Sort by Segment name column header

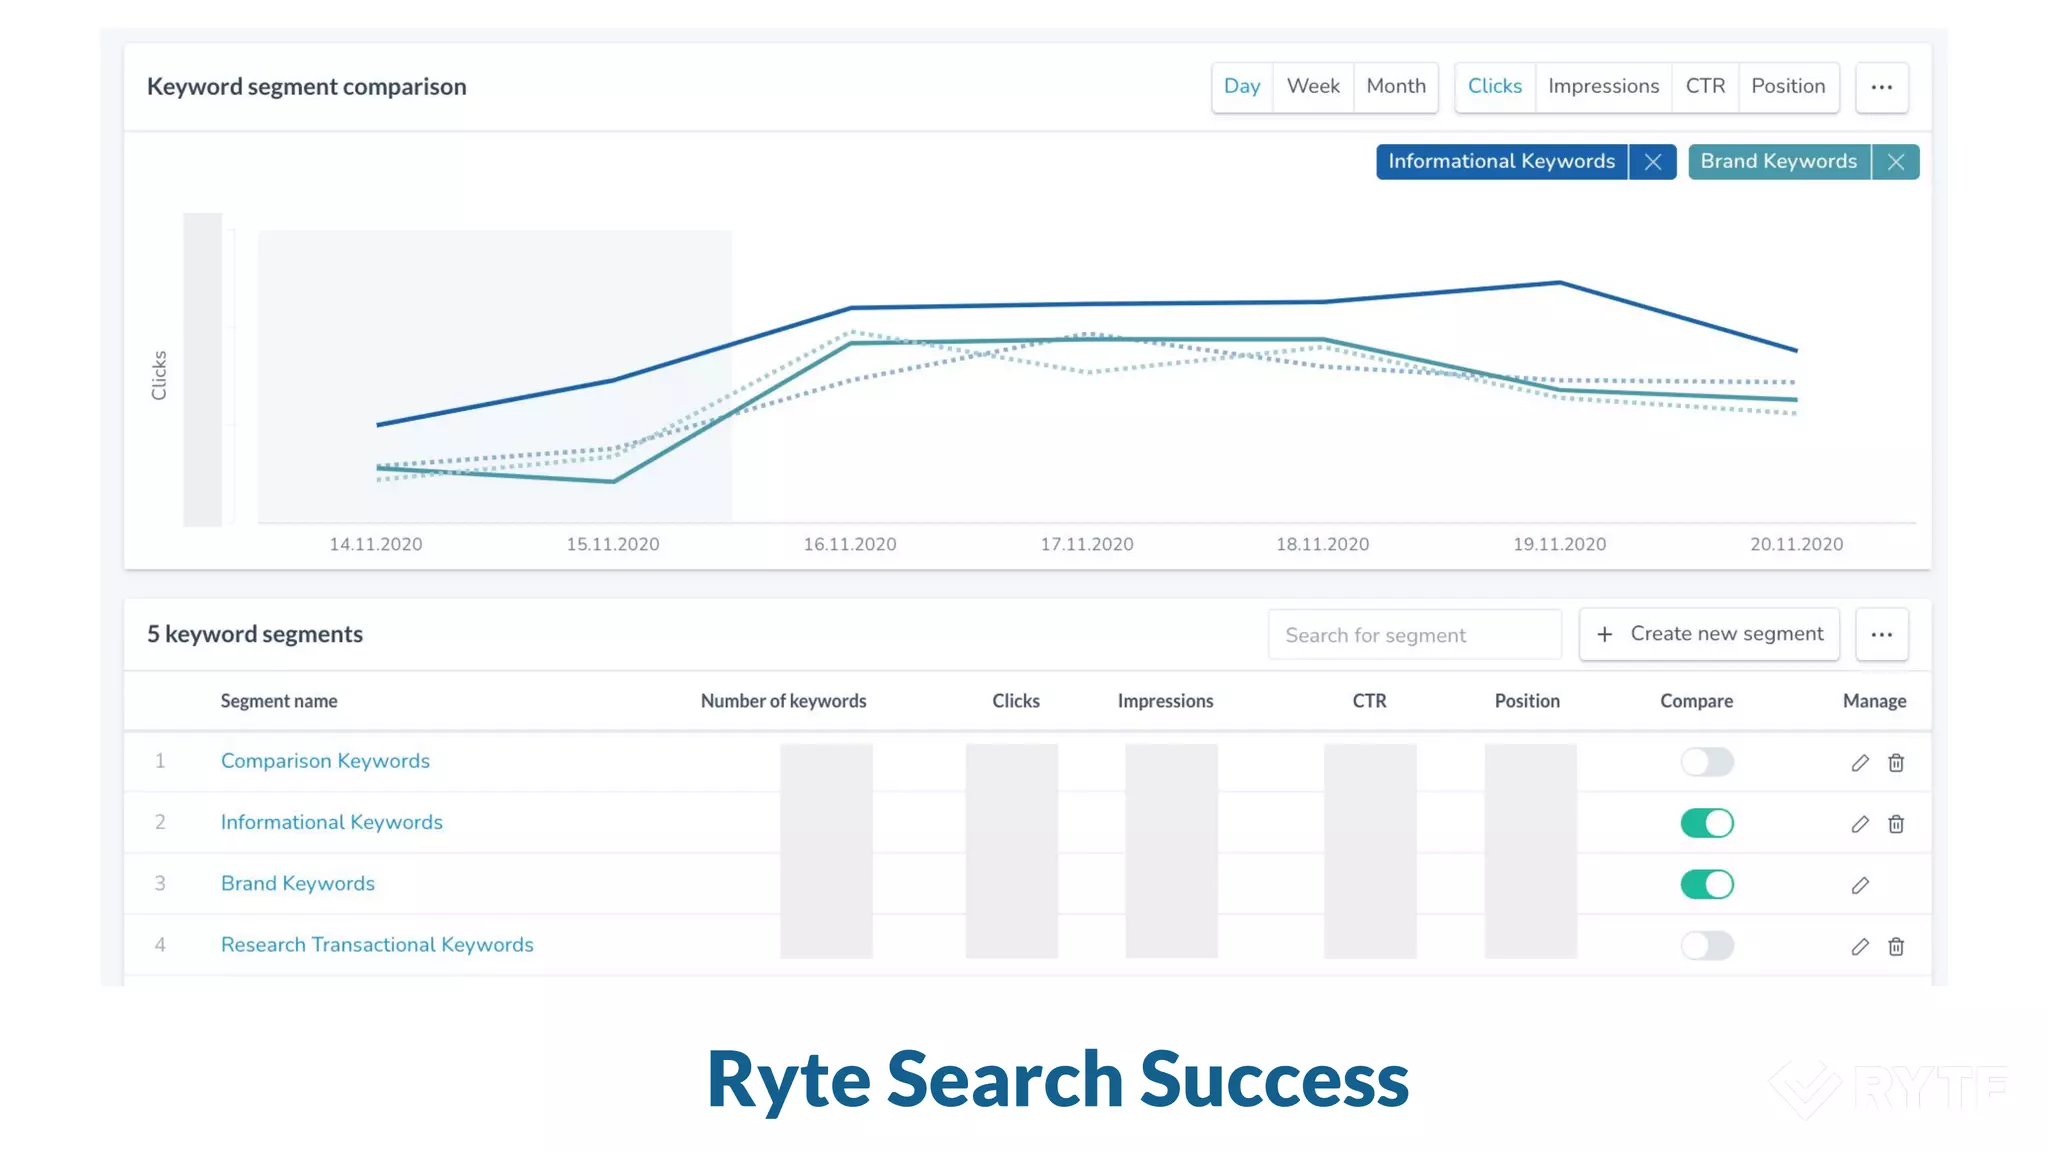click(x=279, y=701)
